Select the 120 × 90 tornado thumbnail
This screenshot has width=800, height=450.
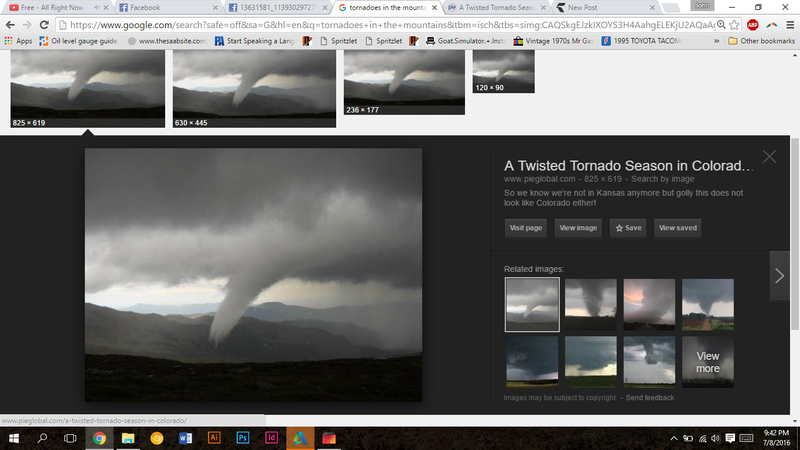504,71
